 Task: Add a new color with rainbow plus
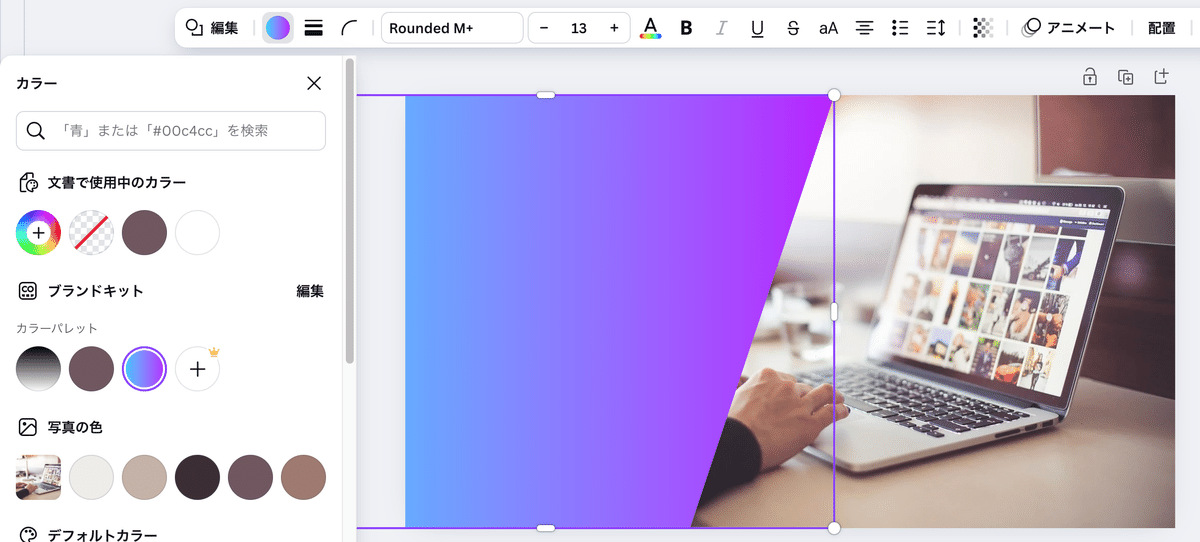pos(38,232)
